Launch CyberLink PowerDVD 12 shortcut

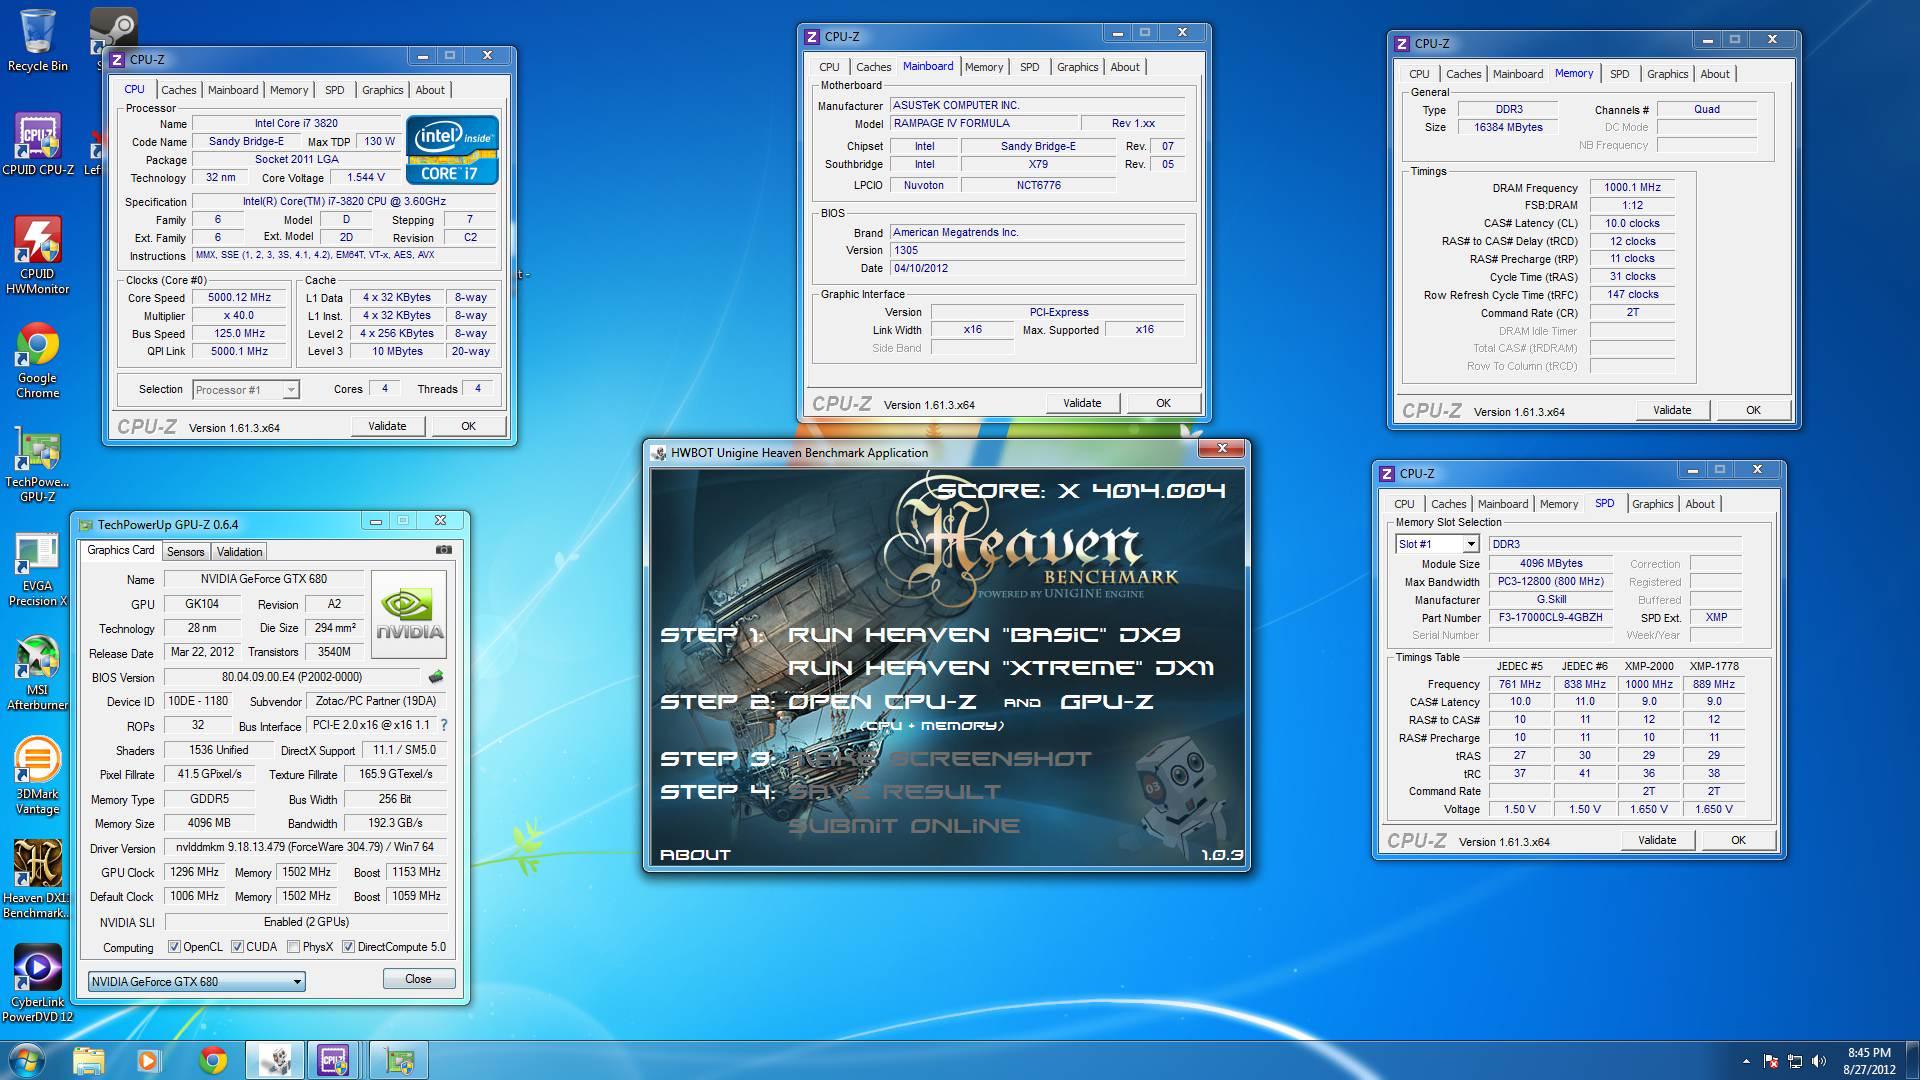tap(37, 984)
